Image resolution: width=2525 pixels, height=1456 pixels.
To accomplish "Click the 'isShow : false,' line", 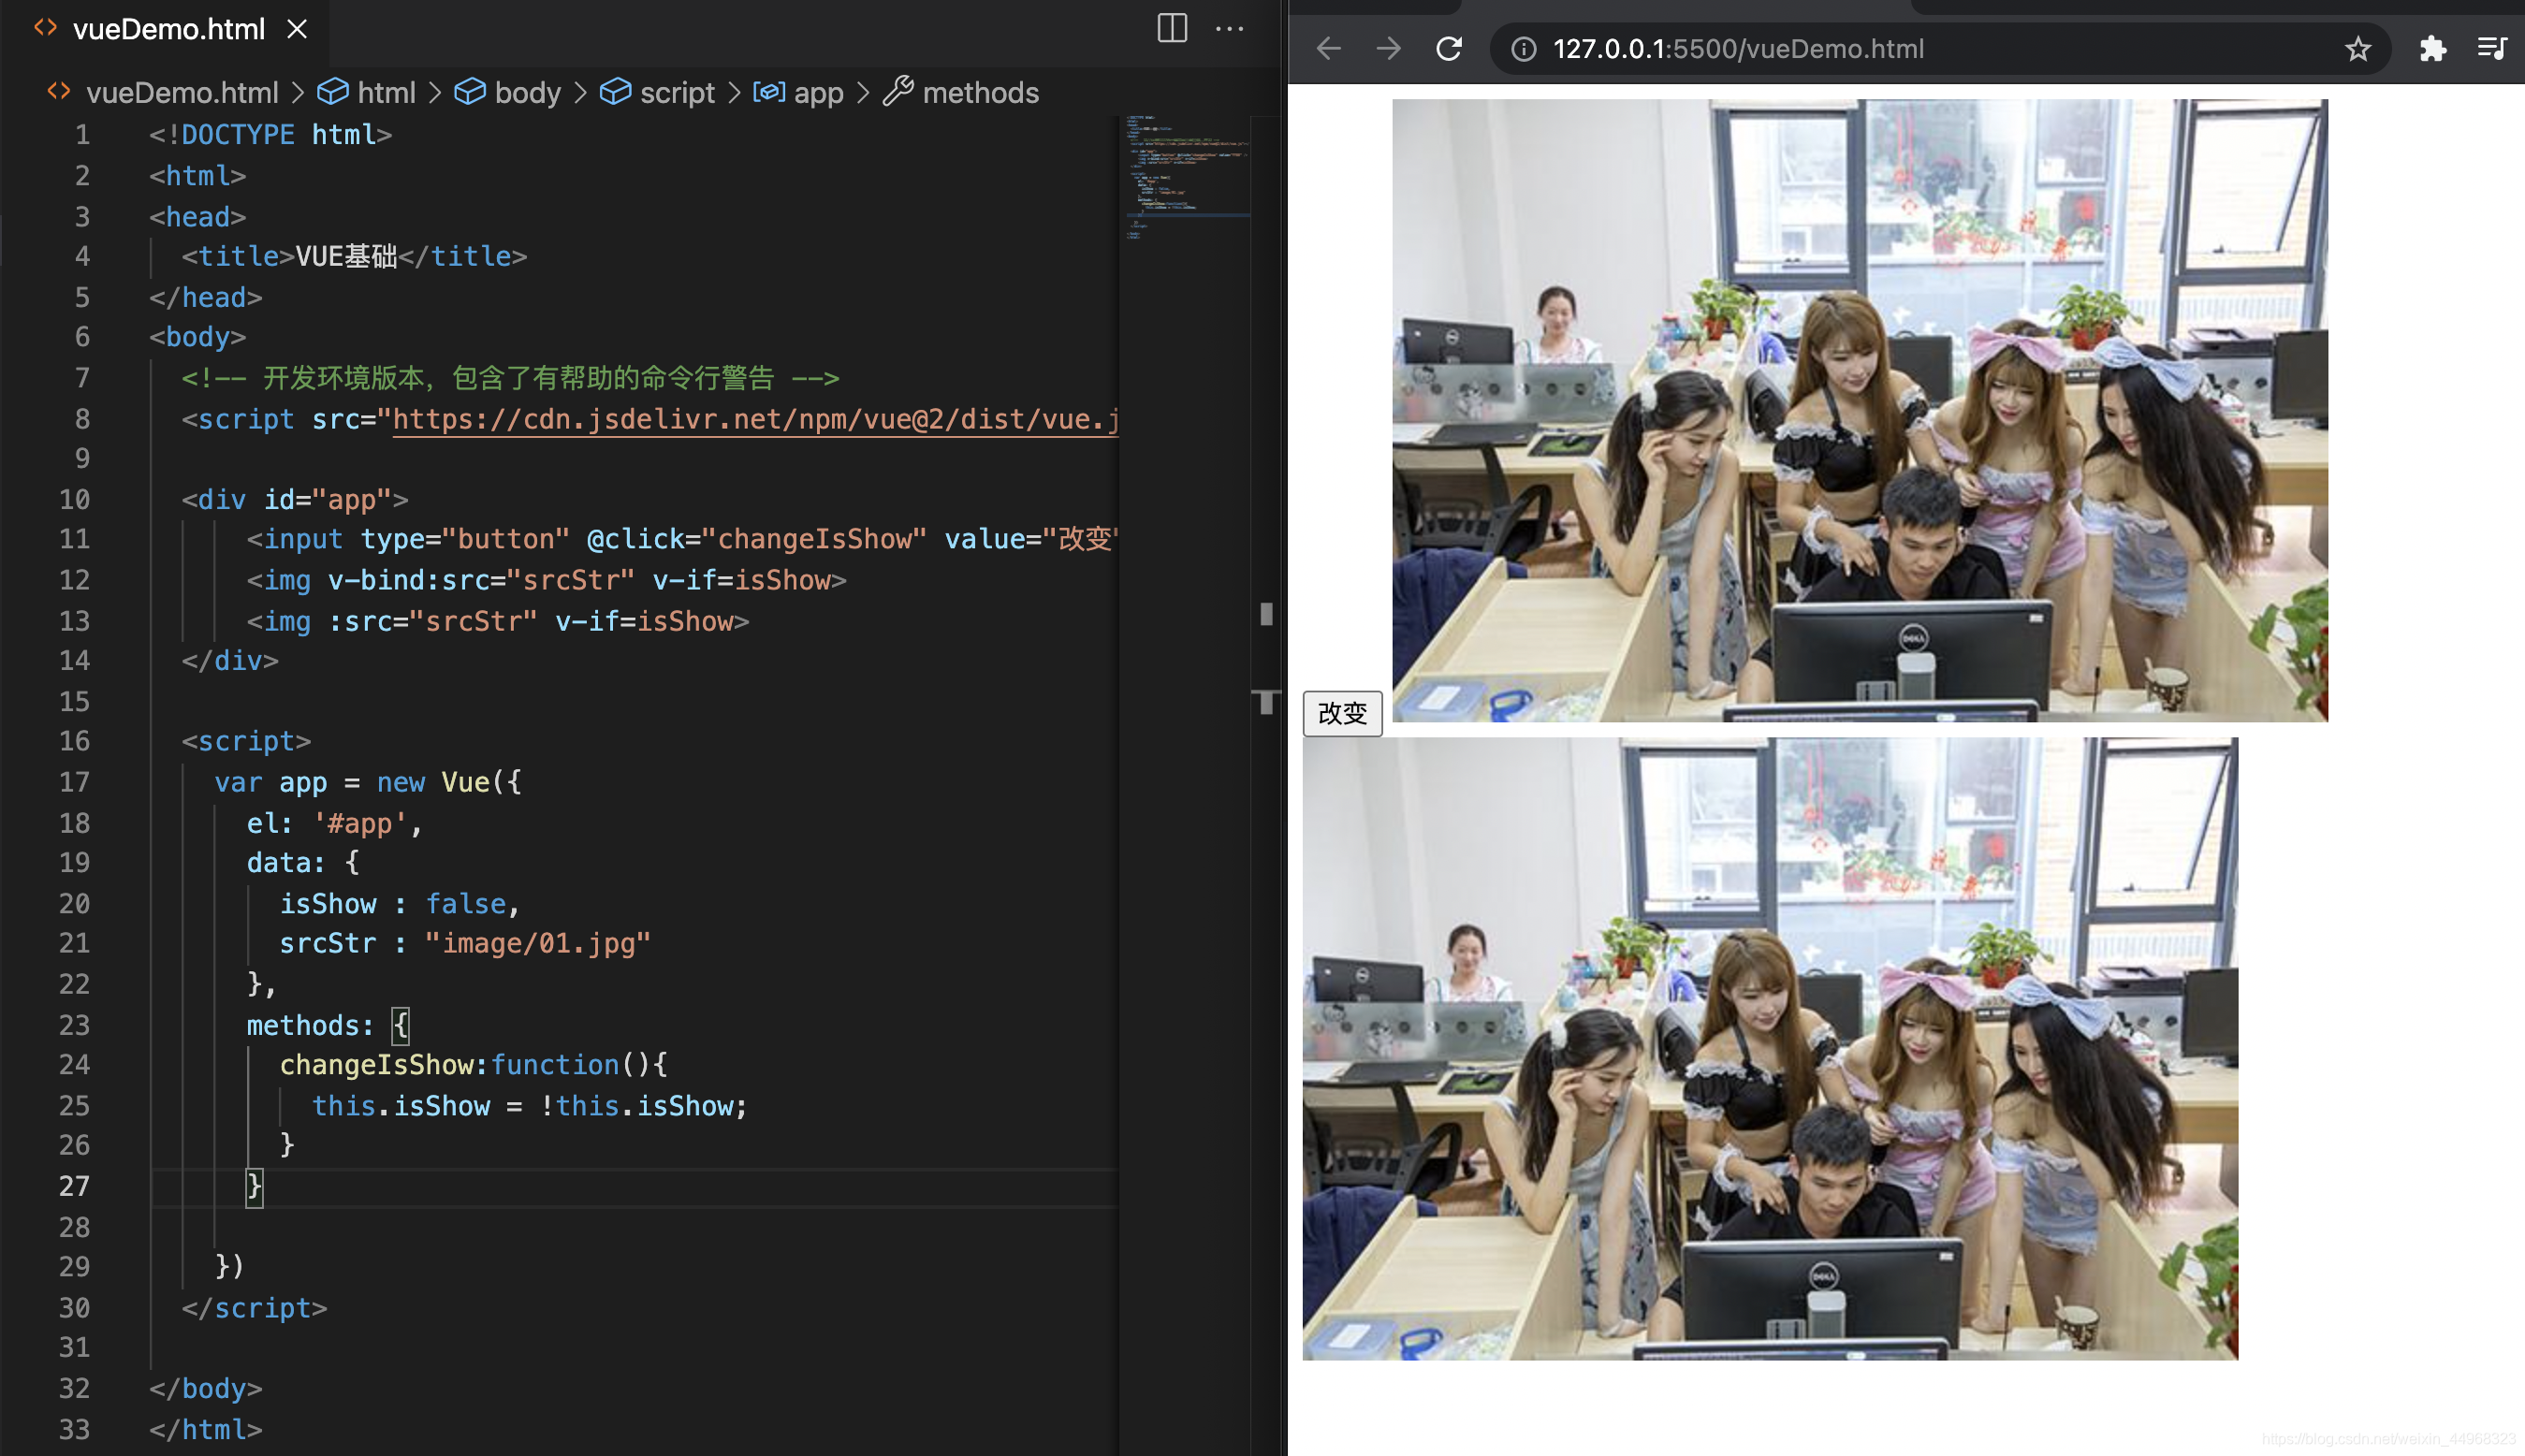I will pos(399,904).
